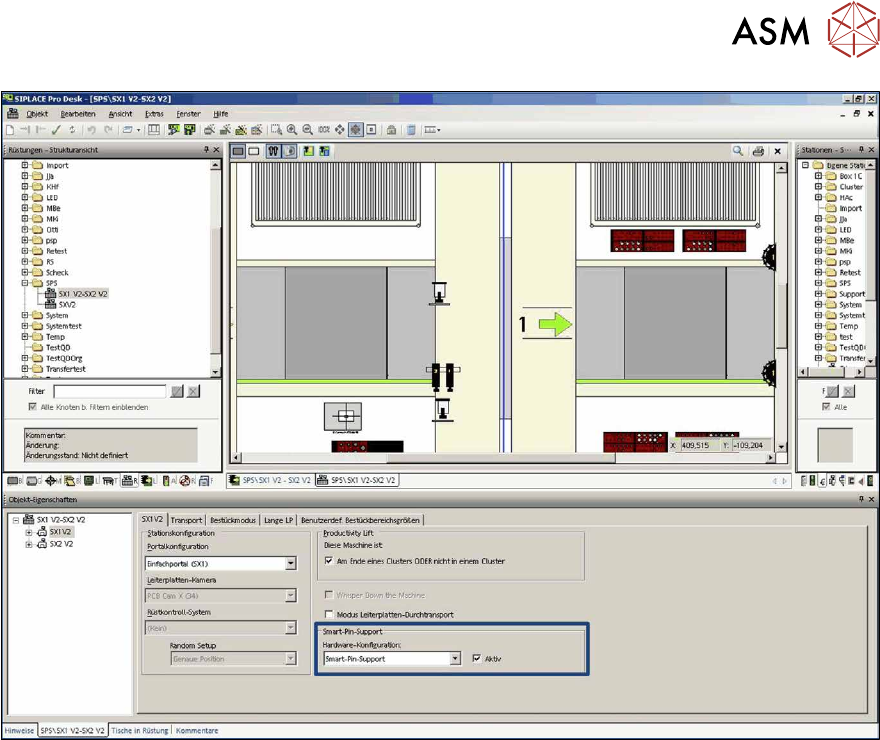
Task: Click the undo arrow toolbar icon
Action: click(x=91, y=130)
